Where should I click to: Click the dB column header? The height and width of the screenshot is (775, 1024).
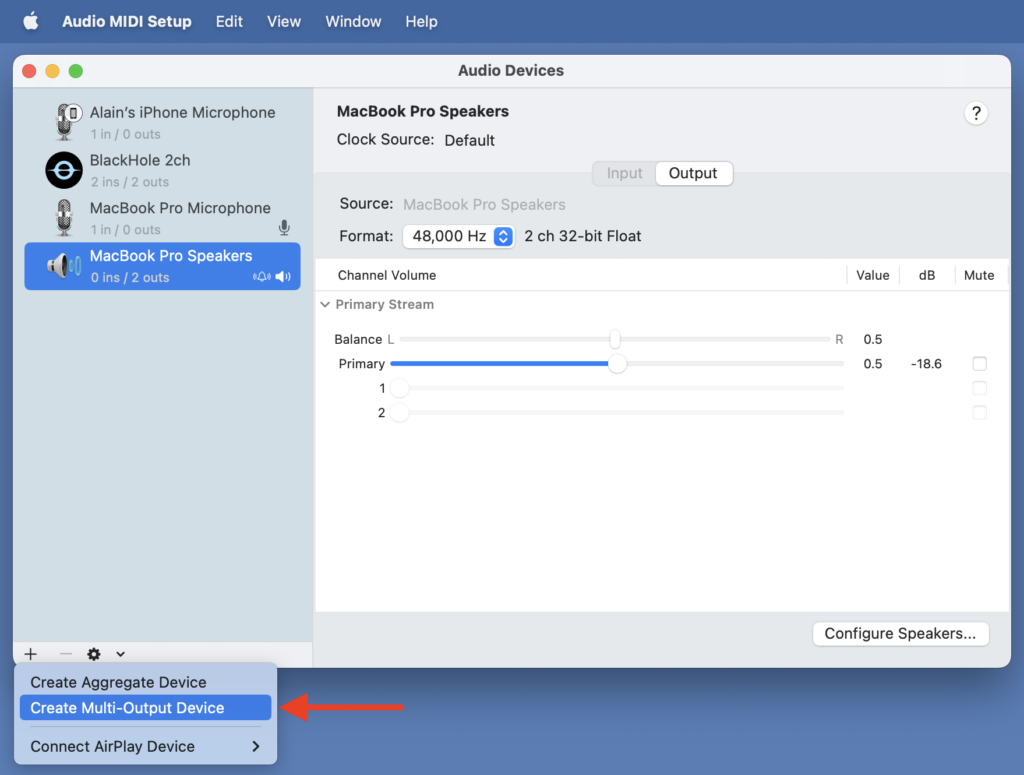point(927,275)
